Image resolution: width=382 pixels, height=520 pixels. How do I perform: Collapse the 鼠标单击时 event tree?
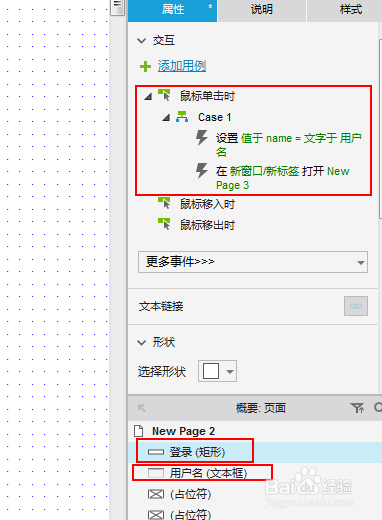148,96
